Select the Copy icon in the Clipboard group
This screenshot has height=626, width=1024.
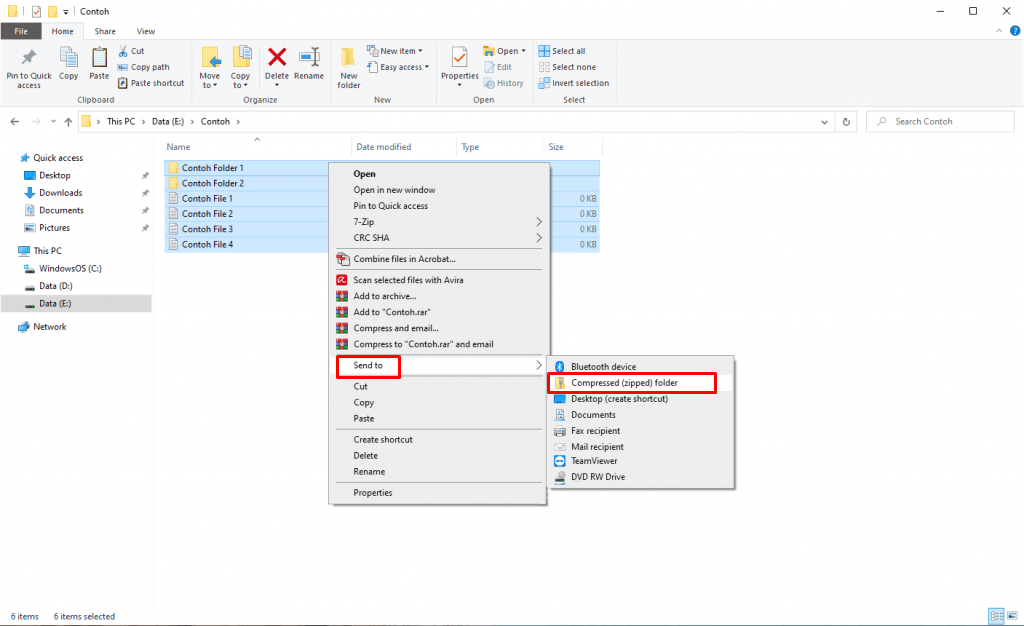(x=68, y=62)
